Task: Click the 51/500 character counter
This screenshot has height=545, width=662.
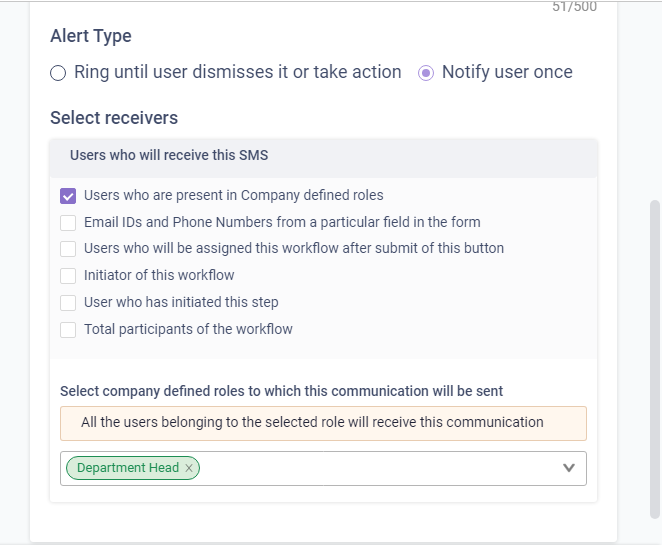Action: 574,7
